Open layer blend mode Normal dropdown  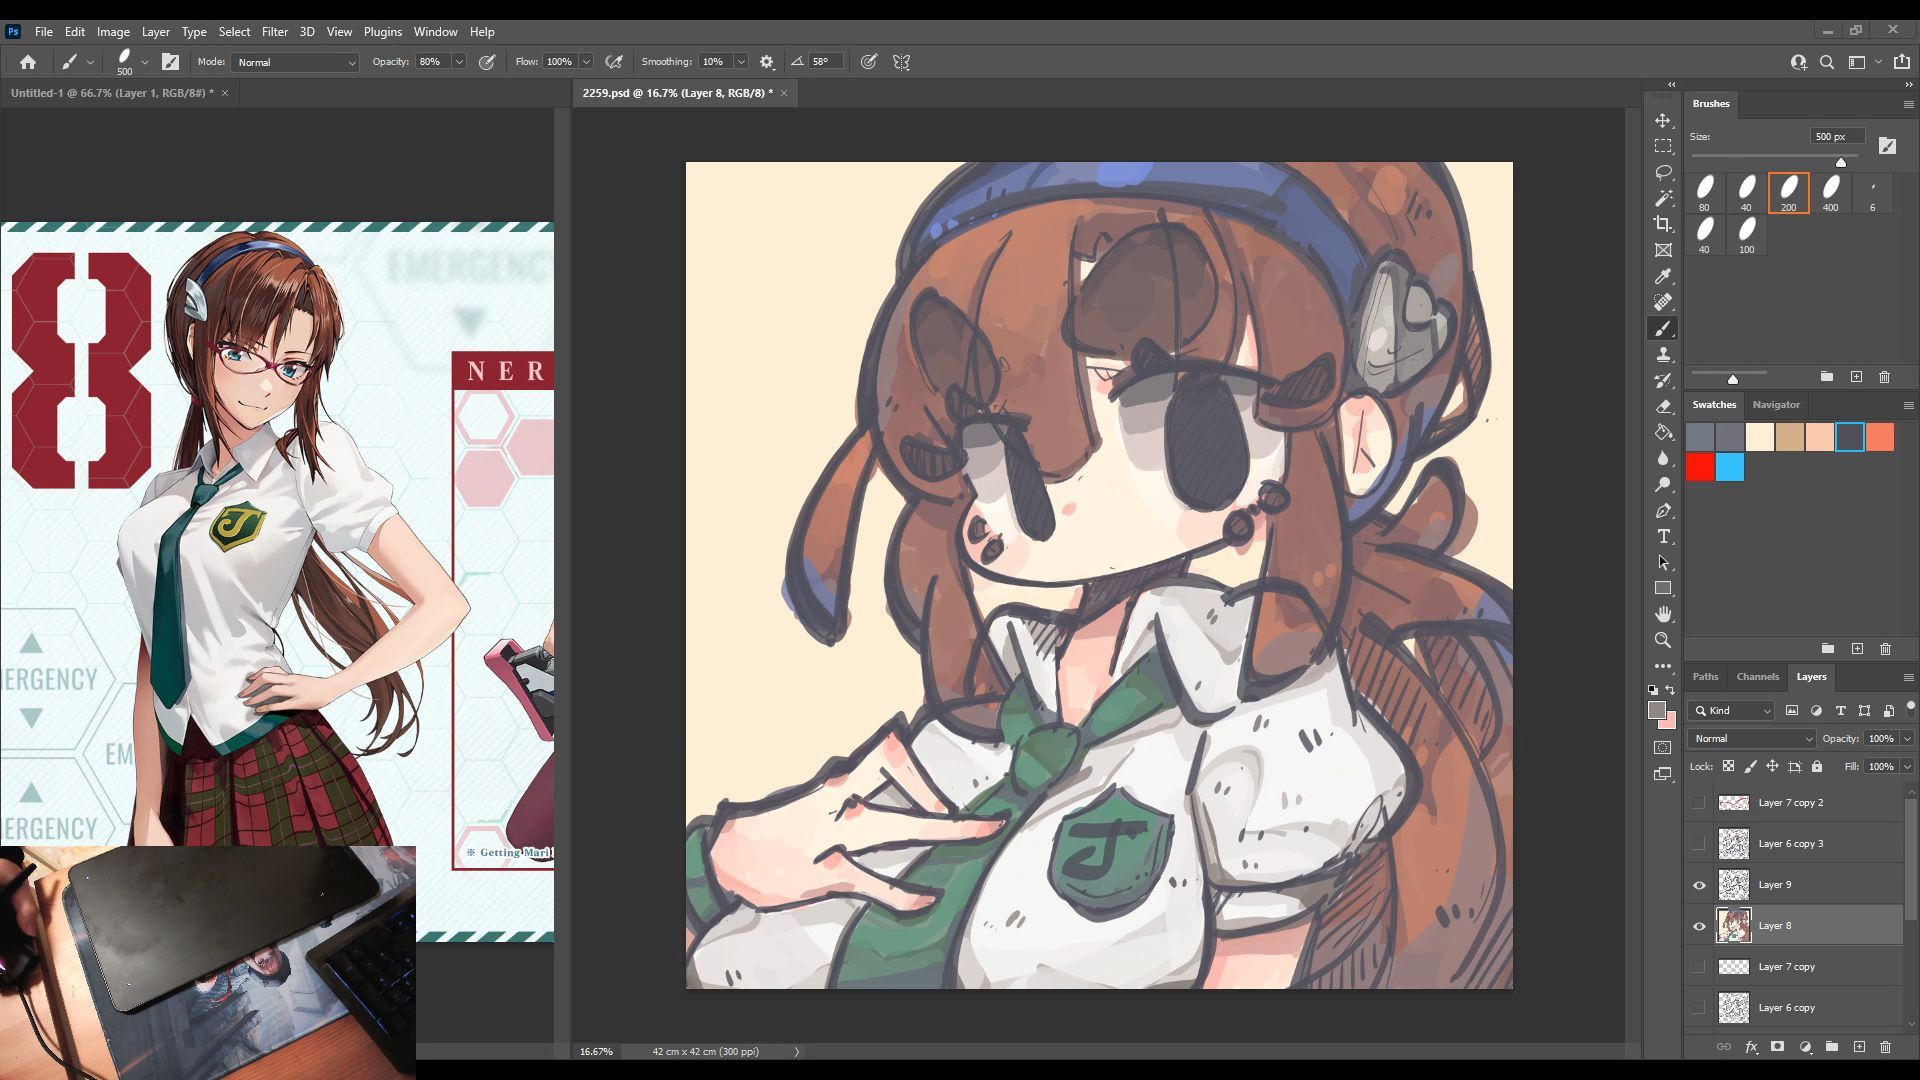(1752, 739)
